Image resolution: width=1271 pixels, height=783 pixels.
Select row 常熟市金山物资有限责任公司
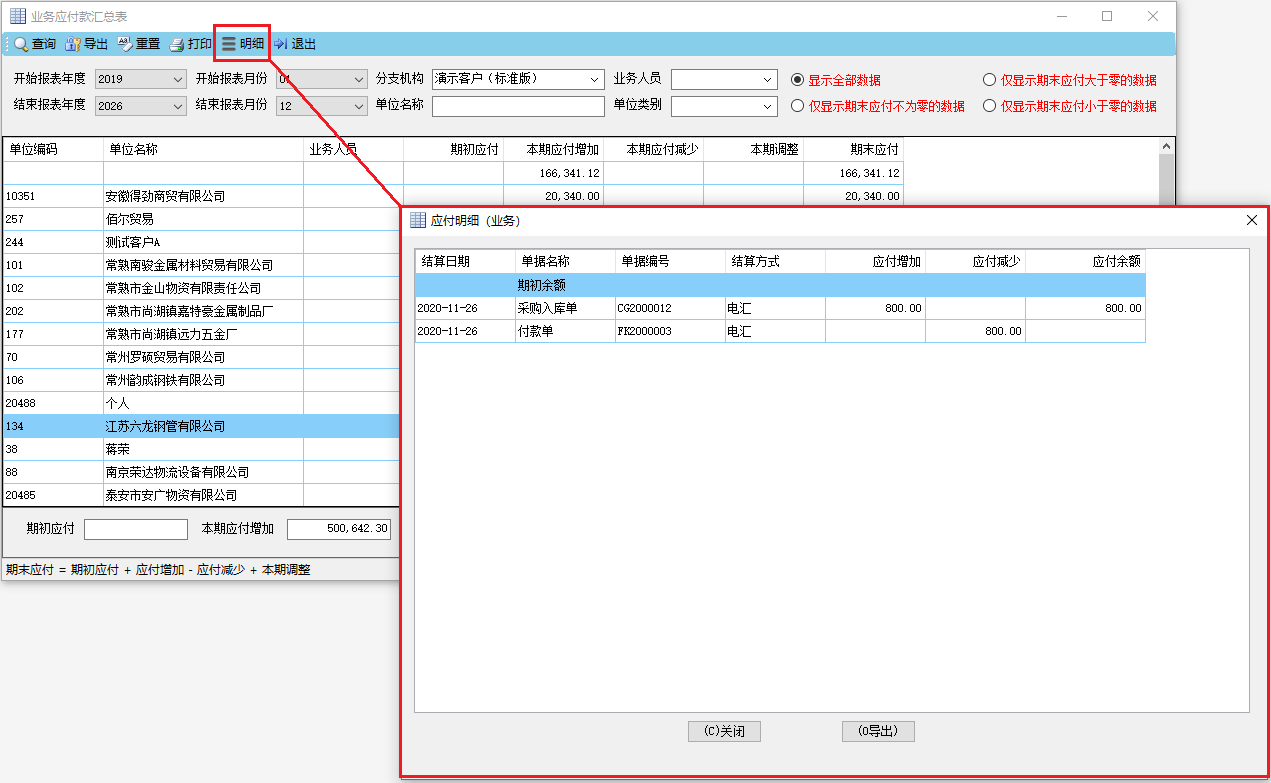coord(201,288)
